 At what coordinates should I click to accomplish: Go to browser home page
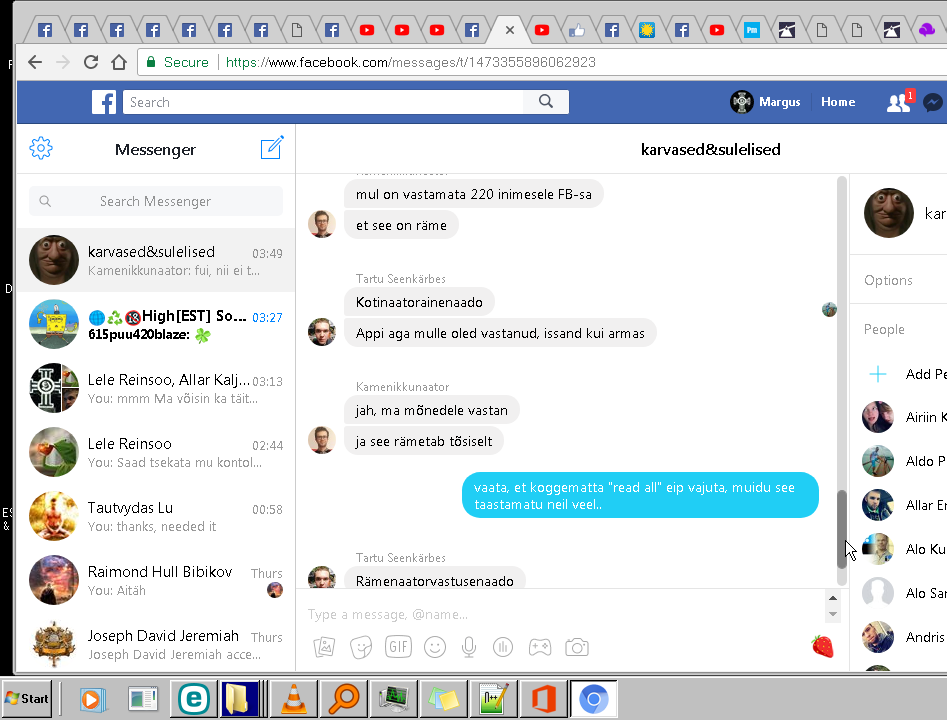pyautogui.click(x=119, y=62)
